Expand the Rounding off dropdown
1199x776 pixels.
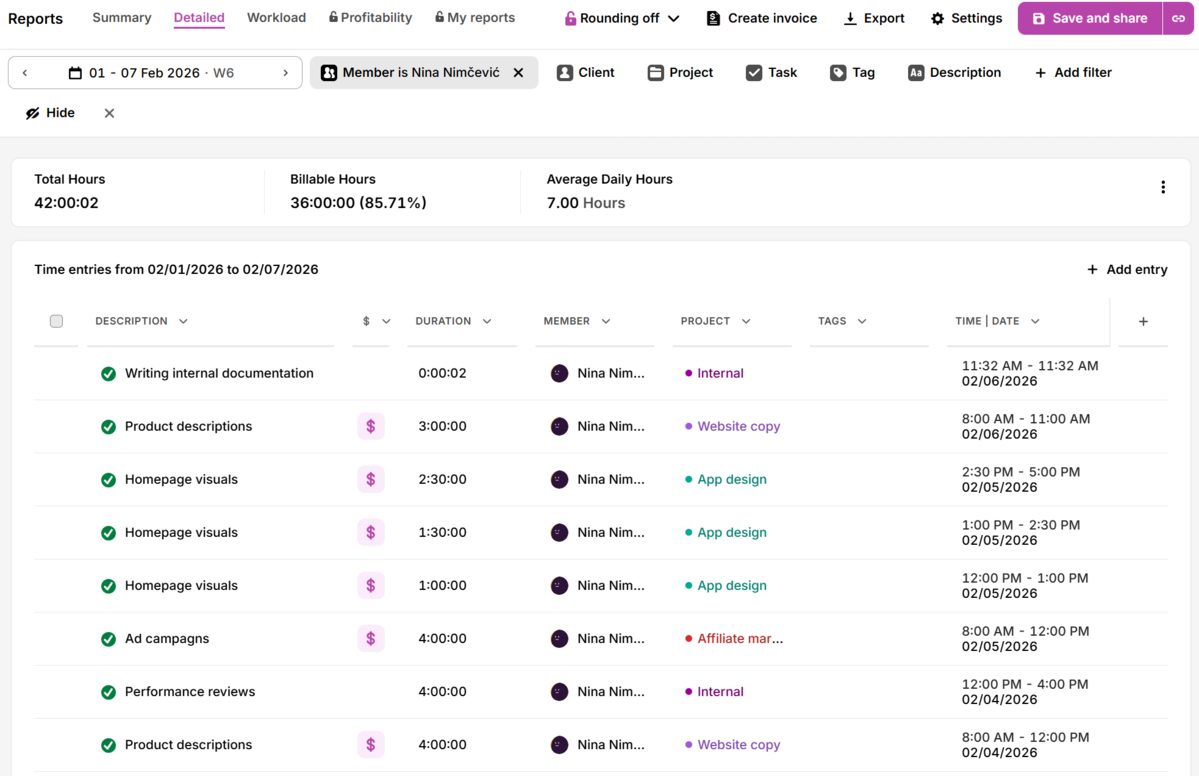(622, 18)
